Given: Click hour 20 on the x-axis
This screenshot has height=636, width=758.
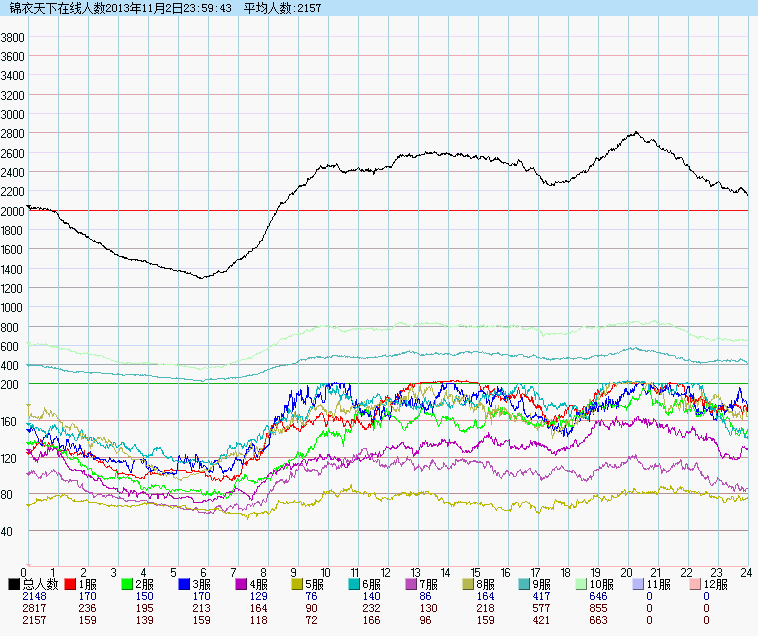Looking at the screenshot, I should click(626, 572).
